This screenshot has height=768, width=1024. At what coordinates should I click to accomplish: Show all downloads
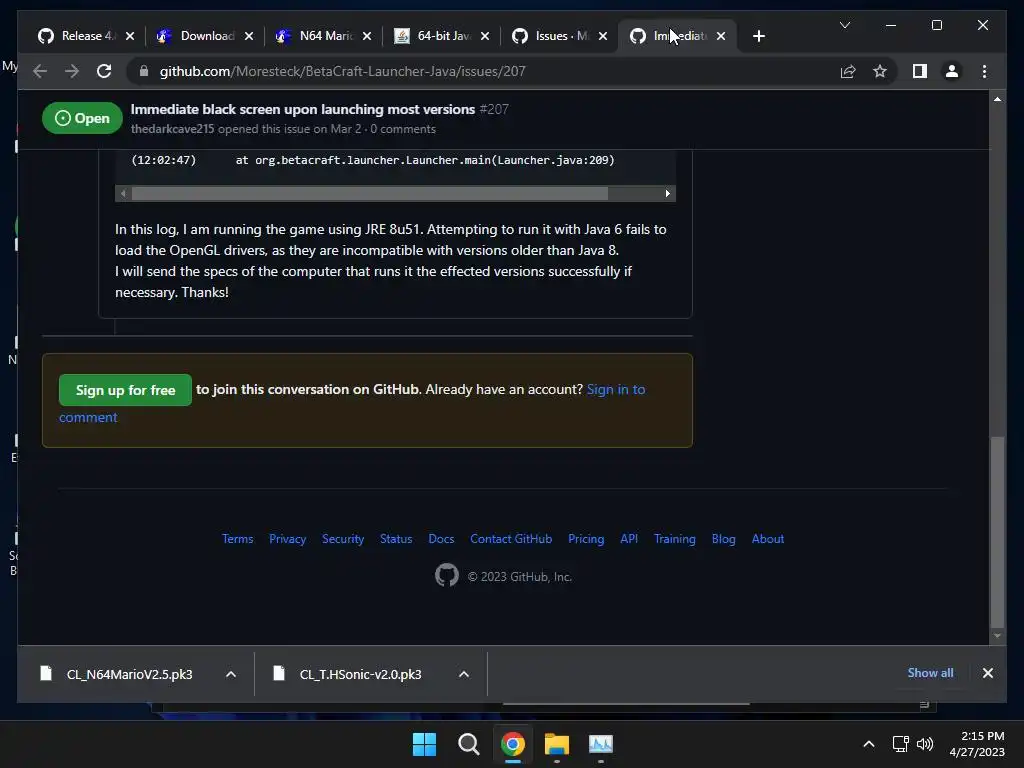coord(930,673)
